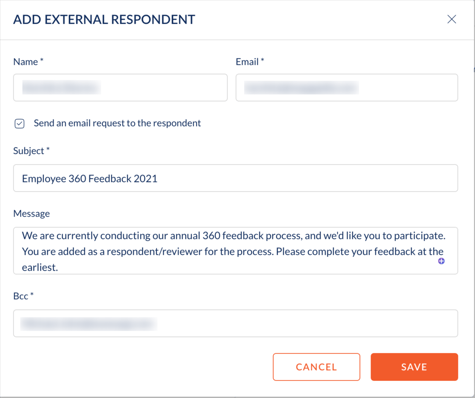Click the 'Email *' field label
The height and width of the screenshot is (398, 475).
click(x=250, y=62)
